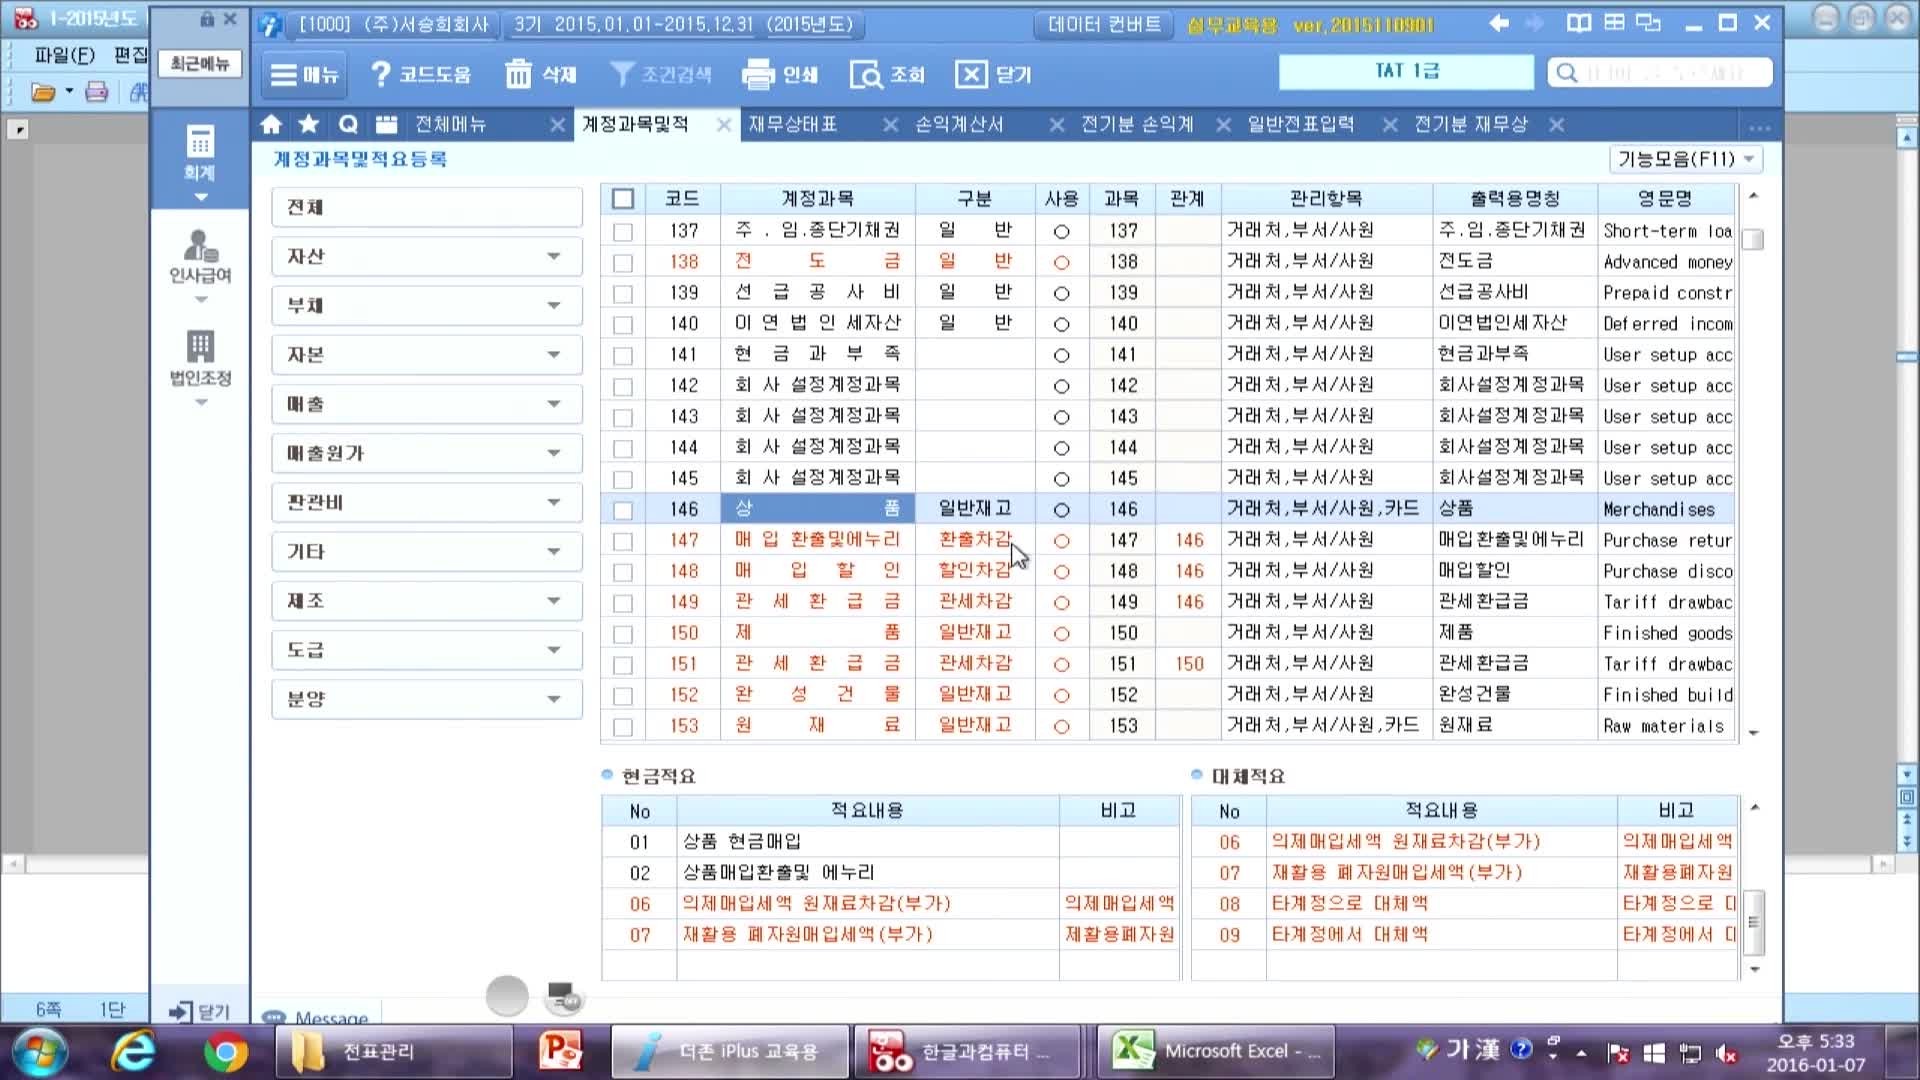Viewport: 1920px width, 1080px height.
Task: Open Microsoft Excel from taskbar
Action: [1216, 1051]
